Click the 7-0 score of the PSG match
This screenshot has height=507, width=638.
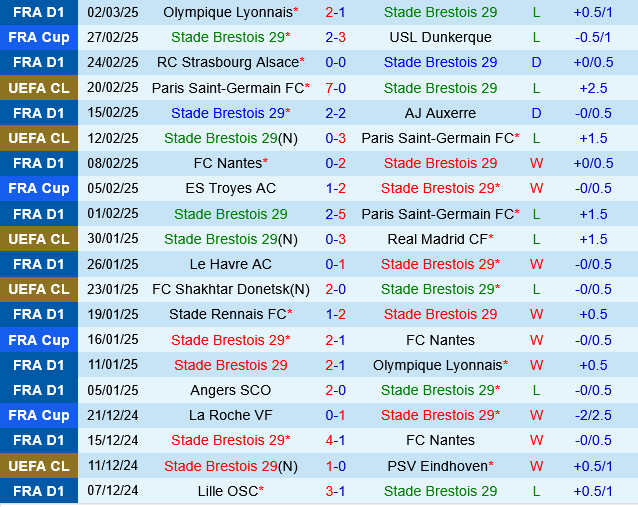click(335, 88)
